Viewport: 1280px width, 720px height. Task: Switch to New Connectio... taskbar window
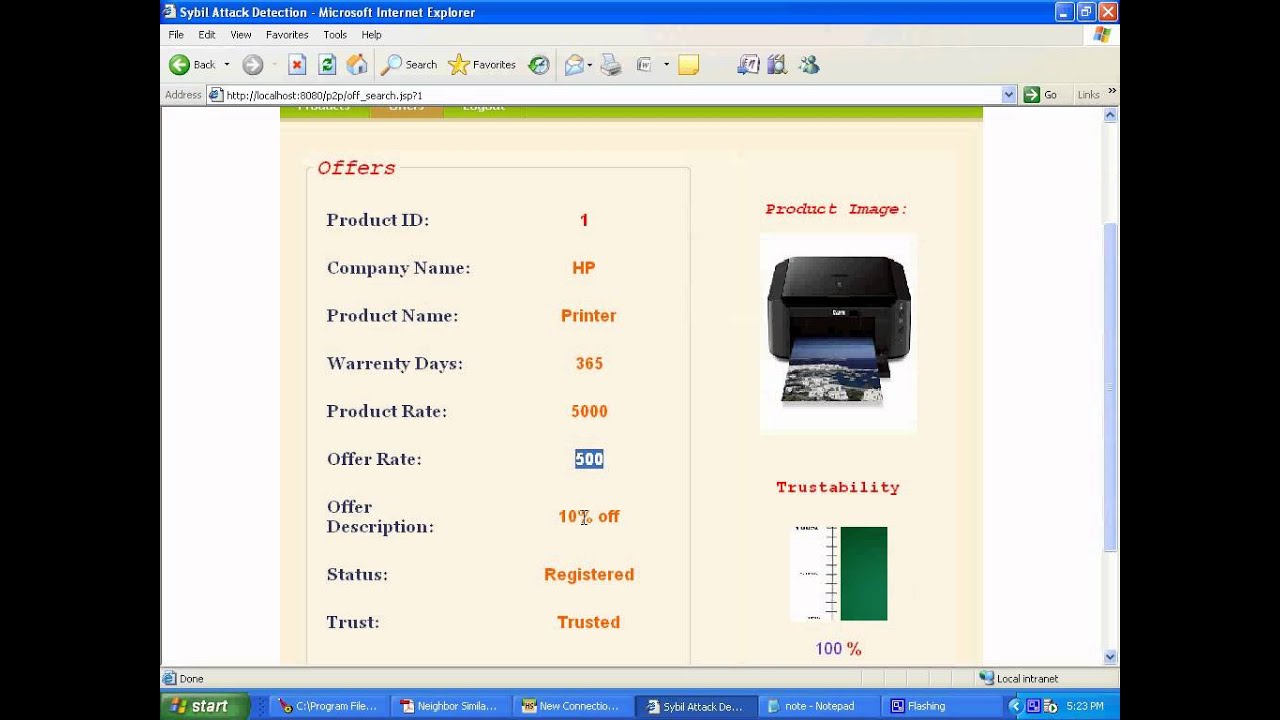572,706
